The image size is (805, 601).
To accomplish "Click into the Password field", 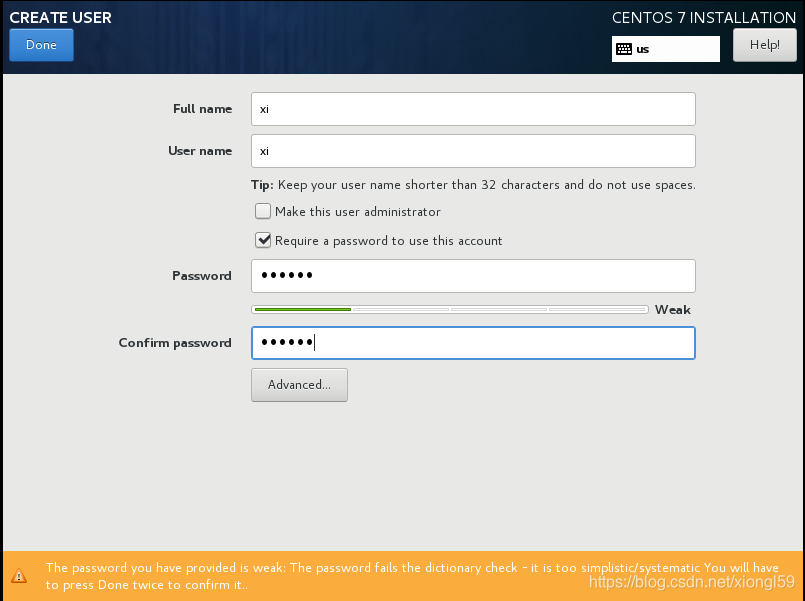I will tap(473, 276).
